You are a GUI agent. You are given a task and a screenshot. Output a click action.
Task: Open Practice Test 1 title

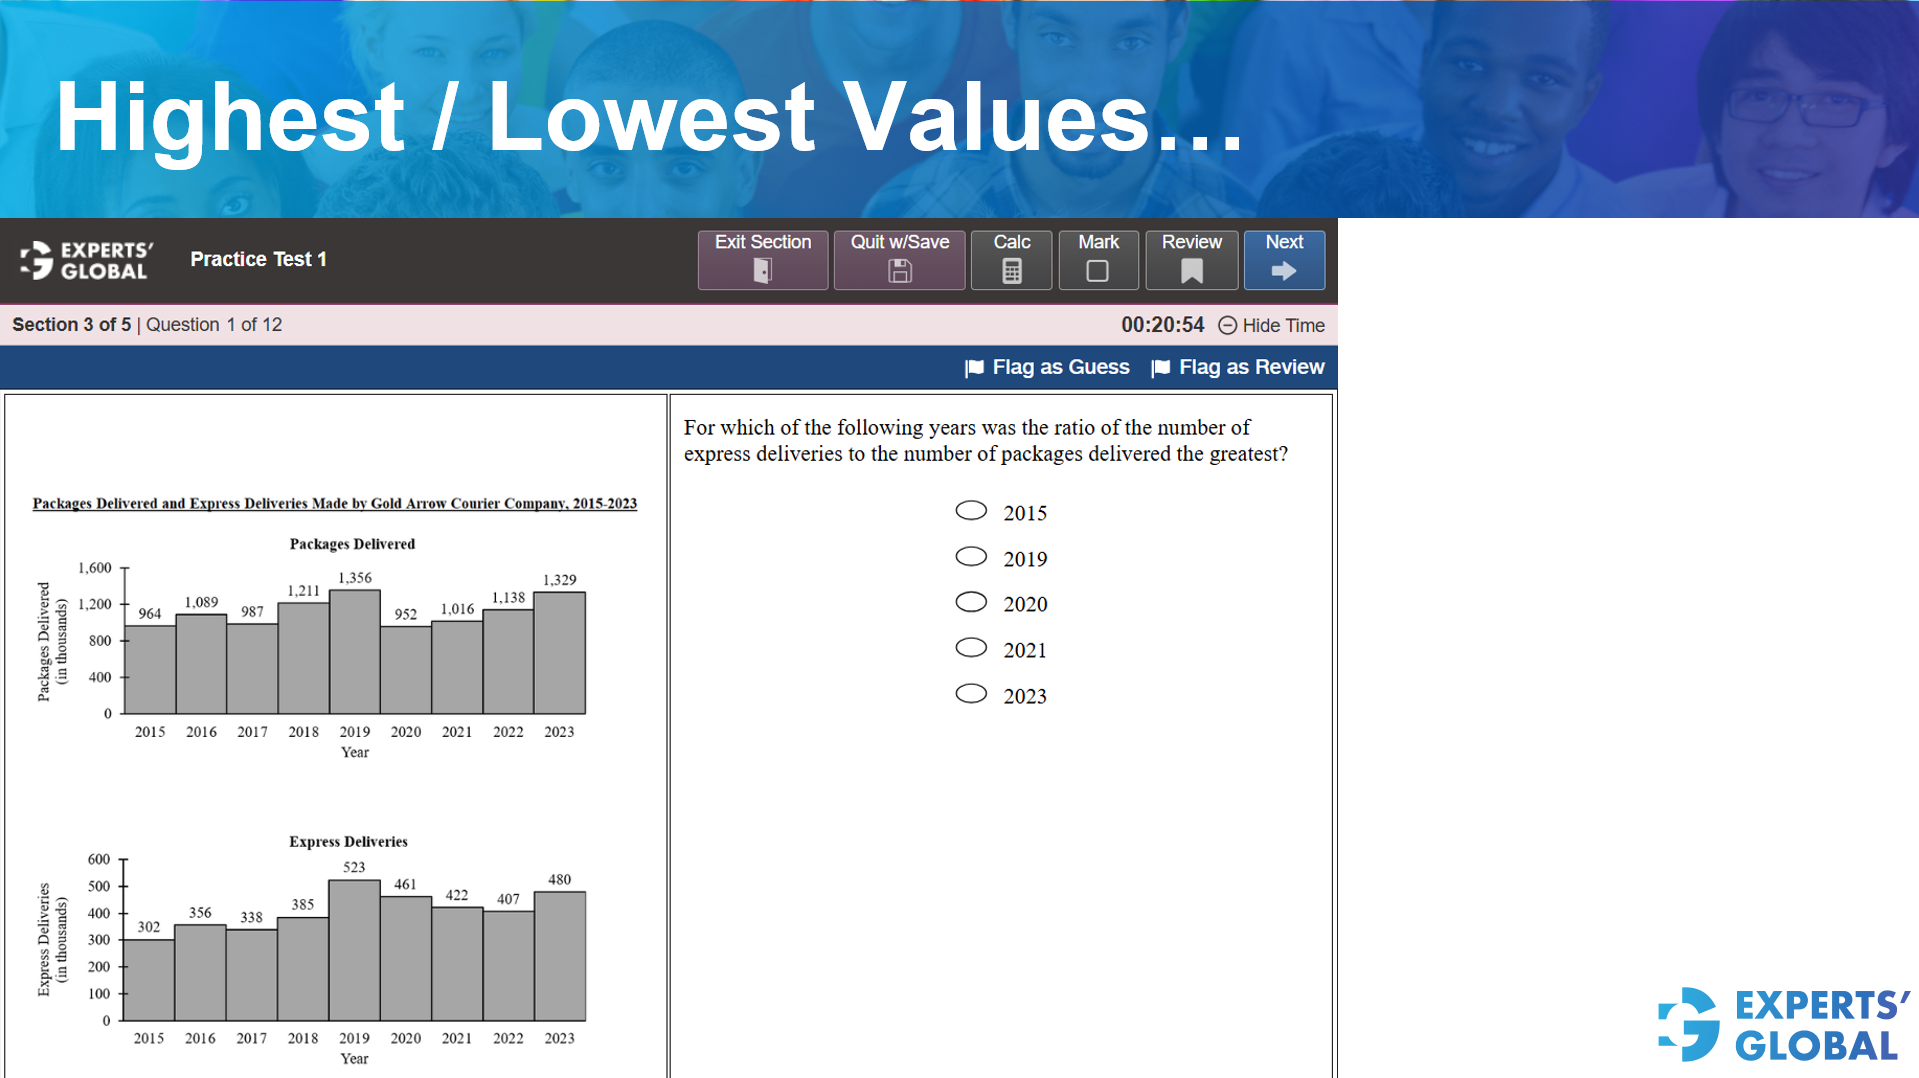pyautogui.click(x=258, y=259)
